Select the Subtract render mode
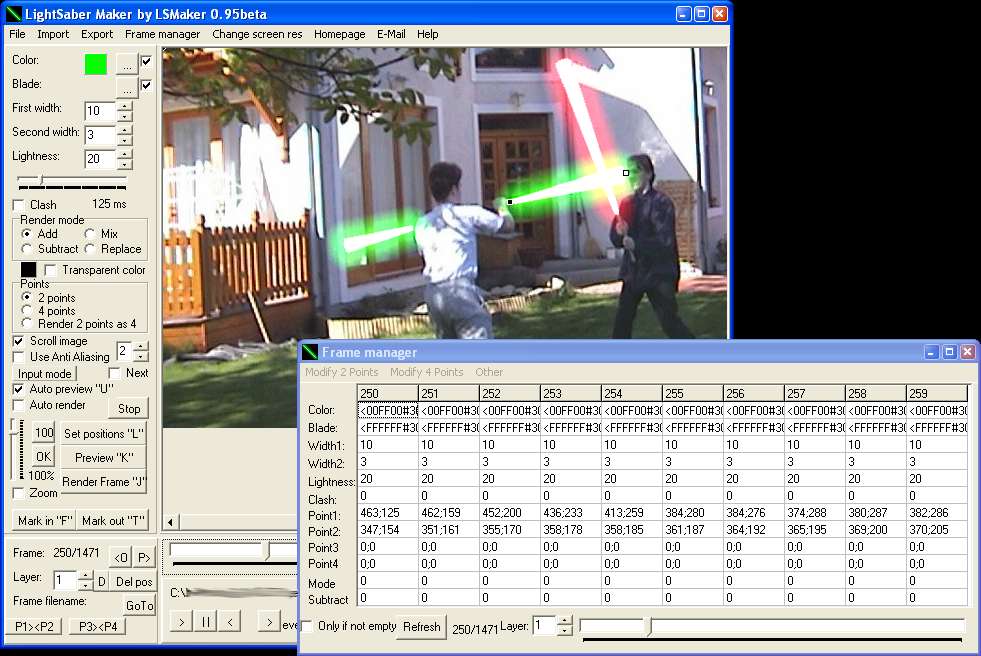The image size is (981, 656). point(26,248)
